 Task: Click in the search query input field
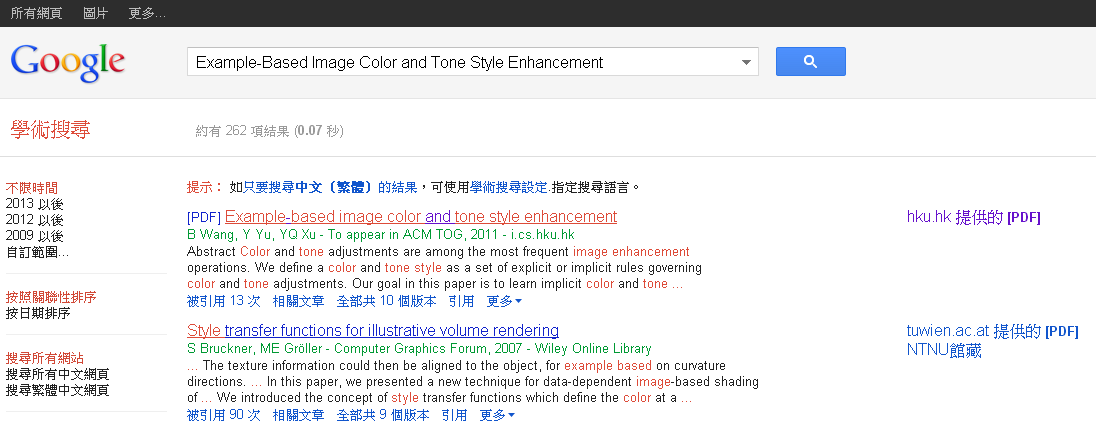pos(460,62)
